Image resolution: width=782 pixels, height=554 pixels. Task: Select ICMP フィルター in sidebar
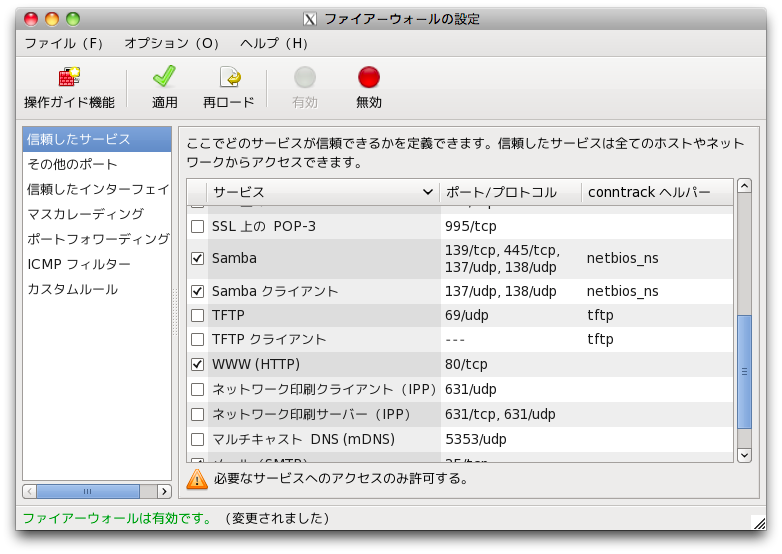79,264
